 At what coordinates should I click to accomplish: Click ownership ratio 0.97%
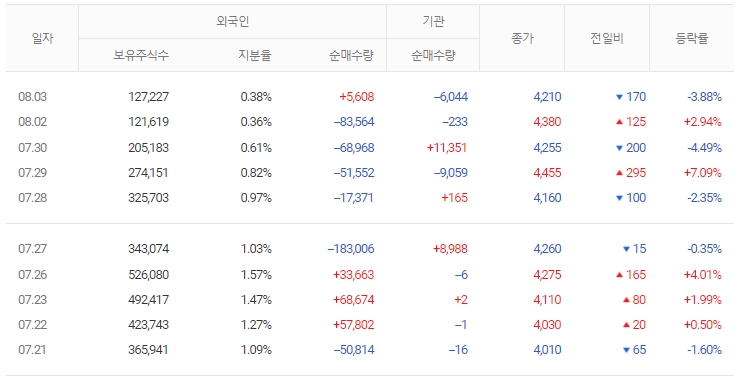(x=256, y=197)
